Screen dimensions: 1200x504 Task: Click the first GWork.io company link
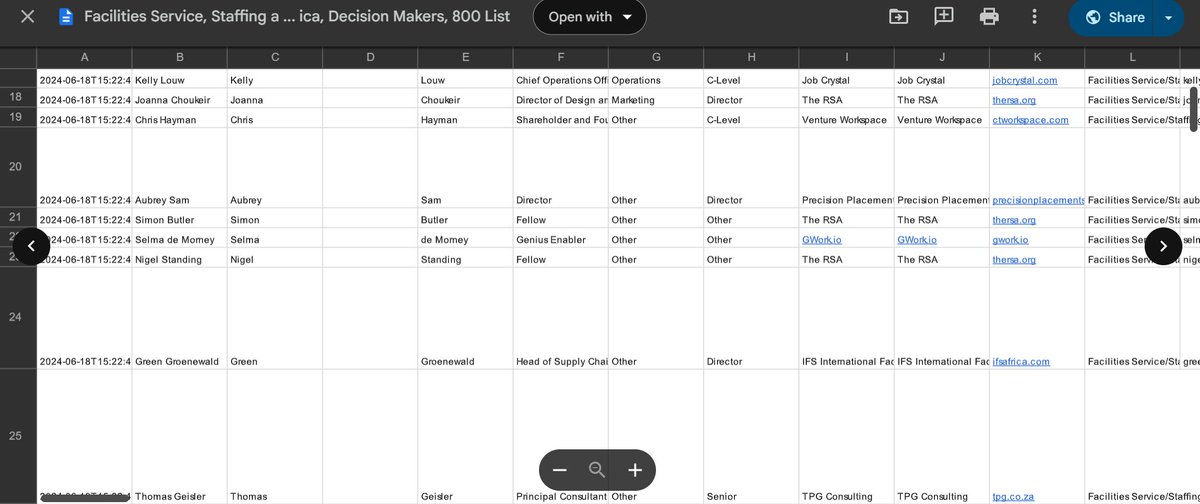(x=822, y=240)
